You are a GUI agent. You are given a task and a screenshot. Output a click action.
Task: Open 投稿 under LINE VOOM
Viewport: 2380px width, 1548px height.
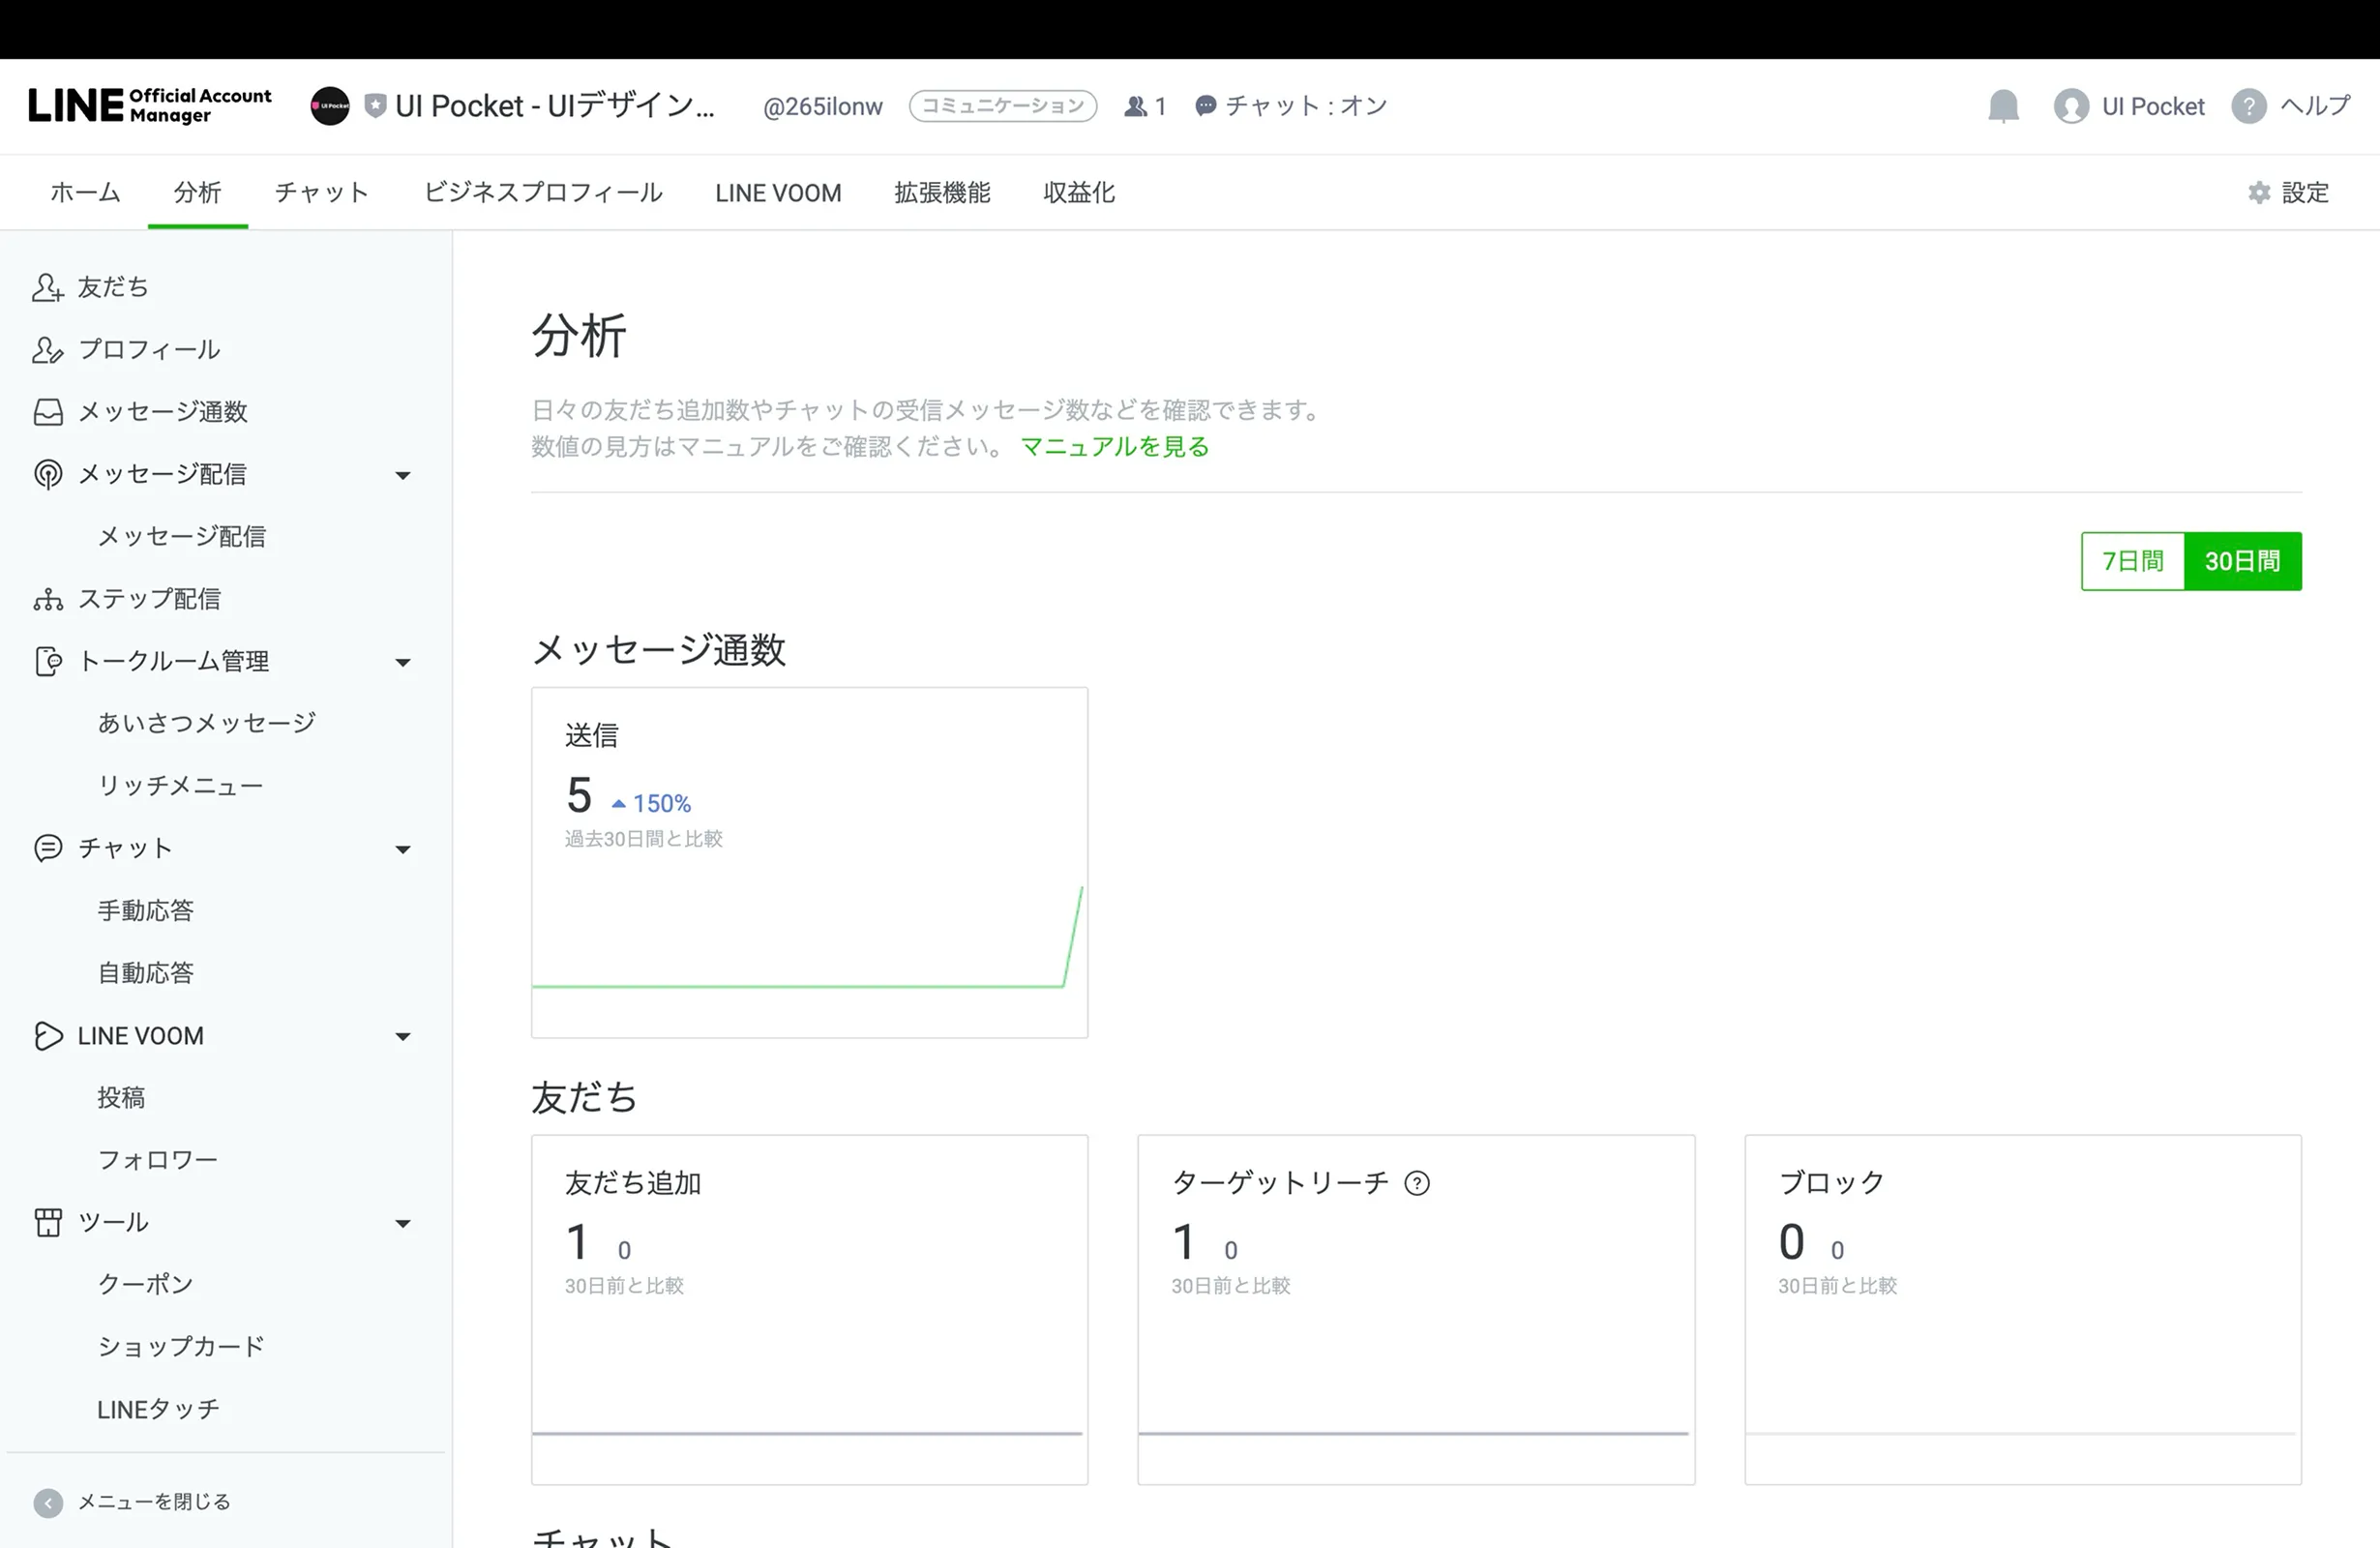[121, 1098]
